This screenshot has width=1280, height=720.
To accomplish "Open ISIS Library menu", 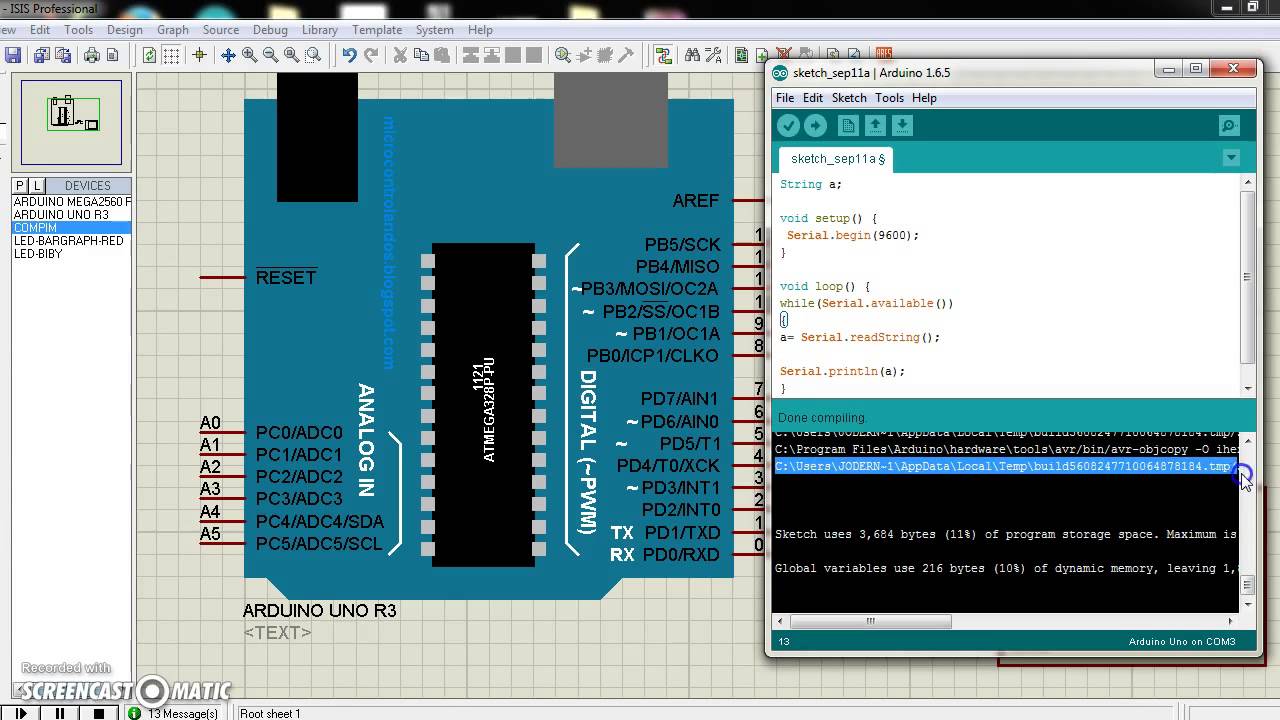I will click(319, 30).
